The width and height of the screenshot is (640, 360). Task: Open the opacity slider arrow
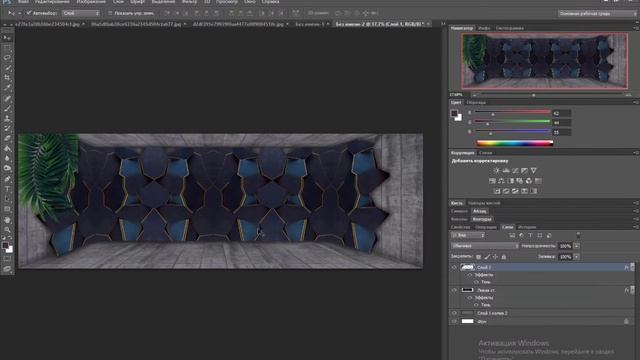click(577, 246)
